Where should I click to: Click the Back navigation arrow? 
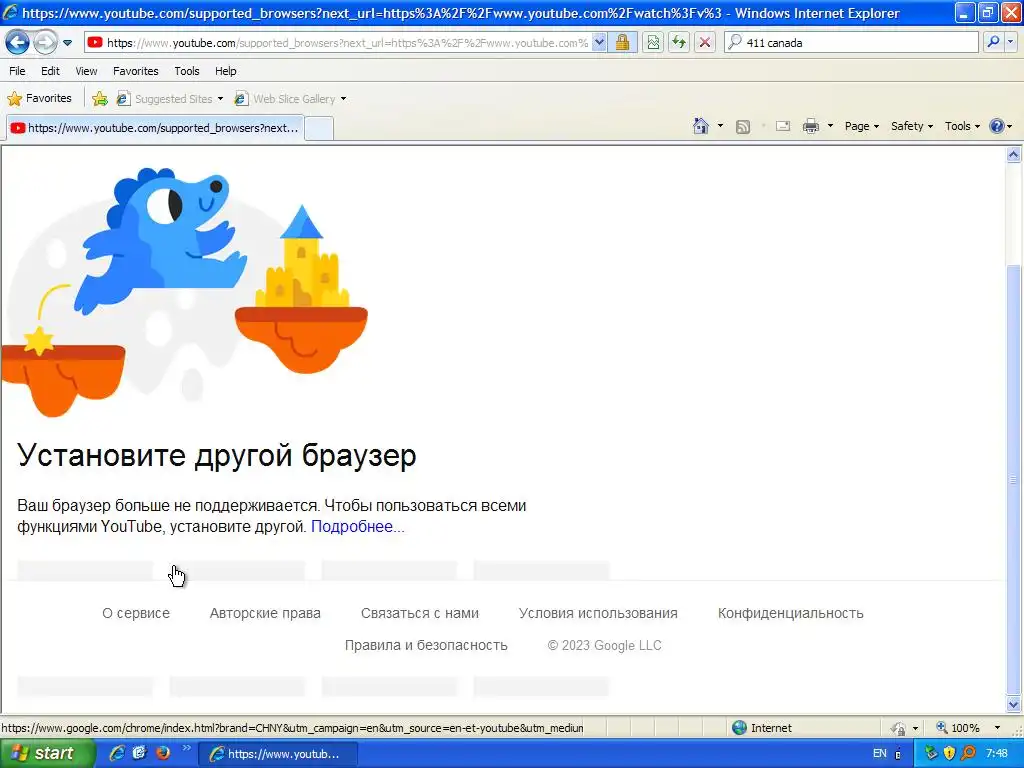[18, 43]
